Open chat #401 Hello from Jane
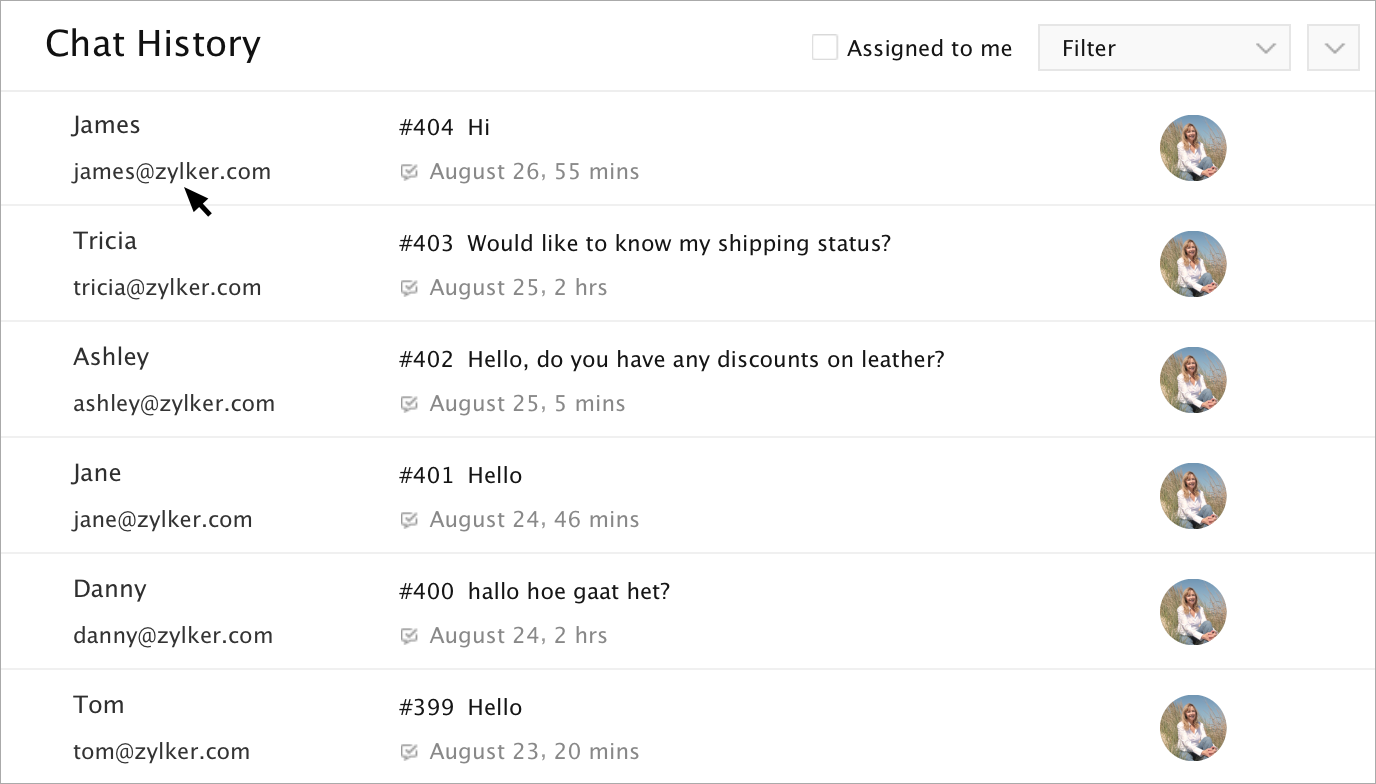This screenshot has width=1376, height=784. coord(460,475)
